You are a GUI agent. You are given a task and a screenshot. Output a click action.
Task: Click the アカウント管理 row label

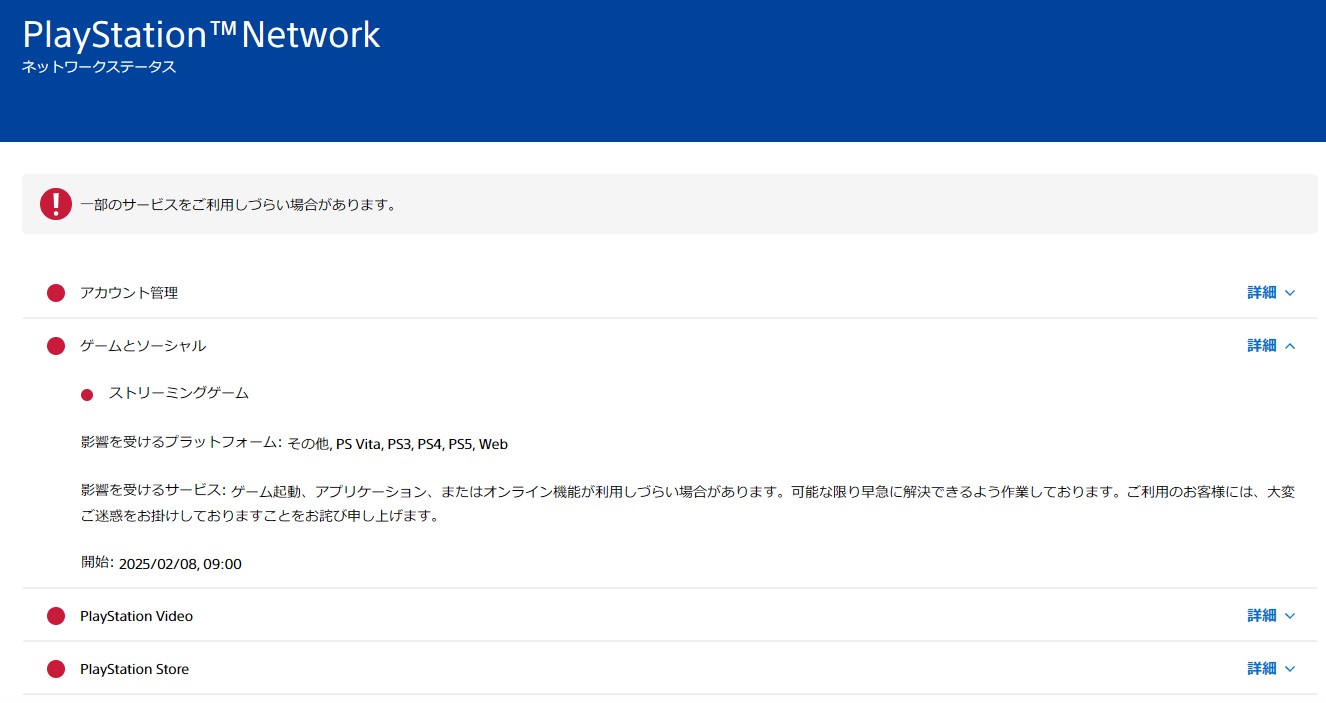coord(129,293)
